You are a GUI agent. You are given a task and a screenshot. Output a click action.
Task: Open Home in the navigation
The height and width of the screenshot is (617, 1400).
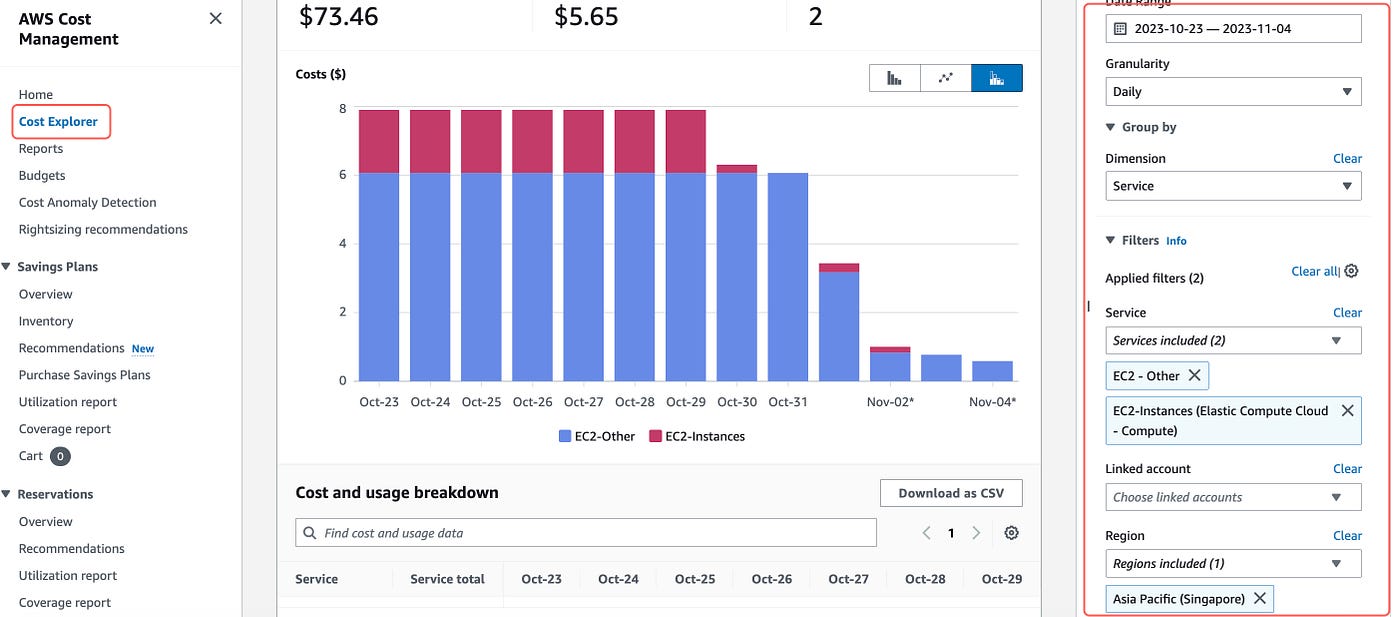point(36,94)
